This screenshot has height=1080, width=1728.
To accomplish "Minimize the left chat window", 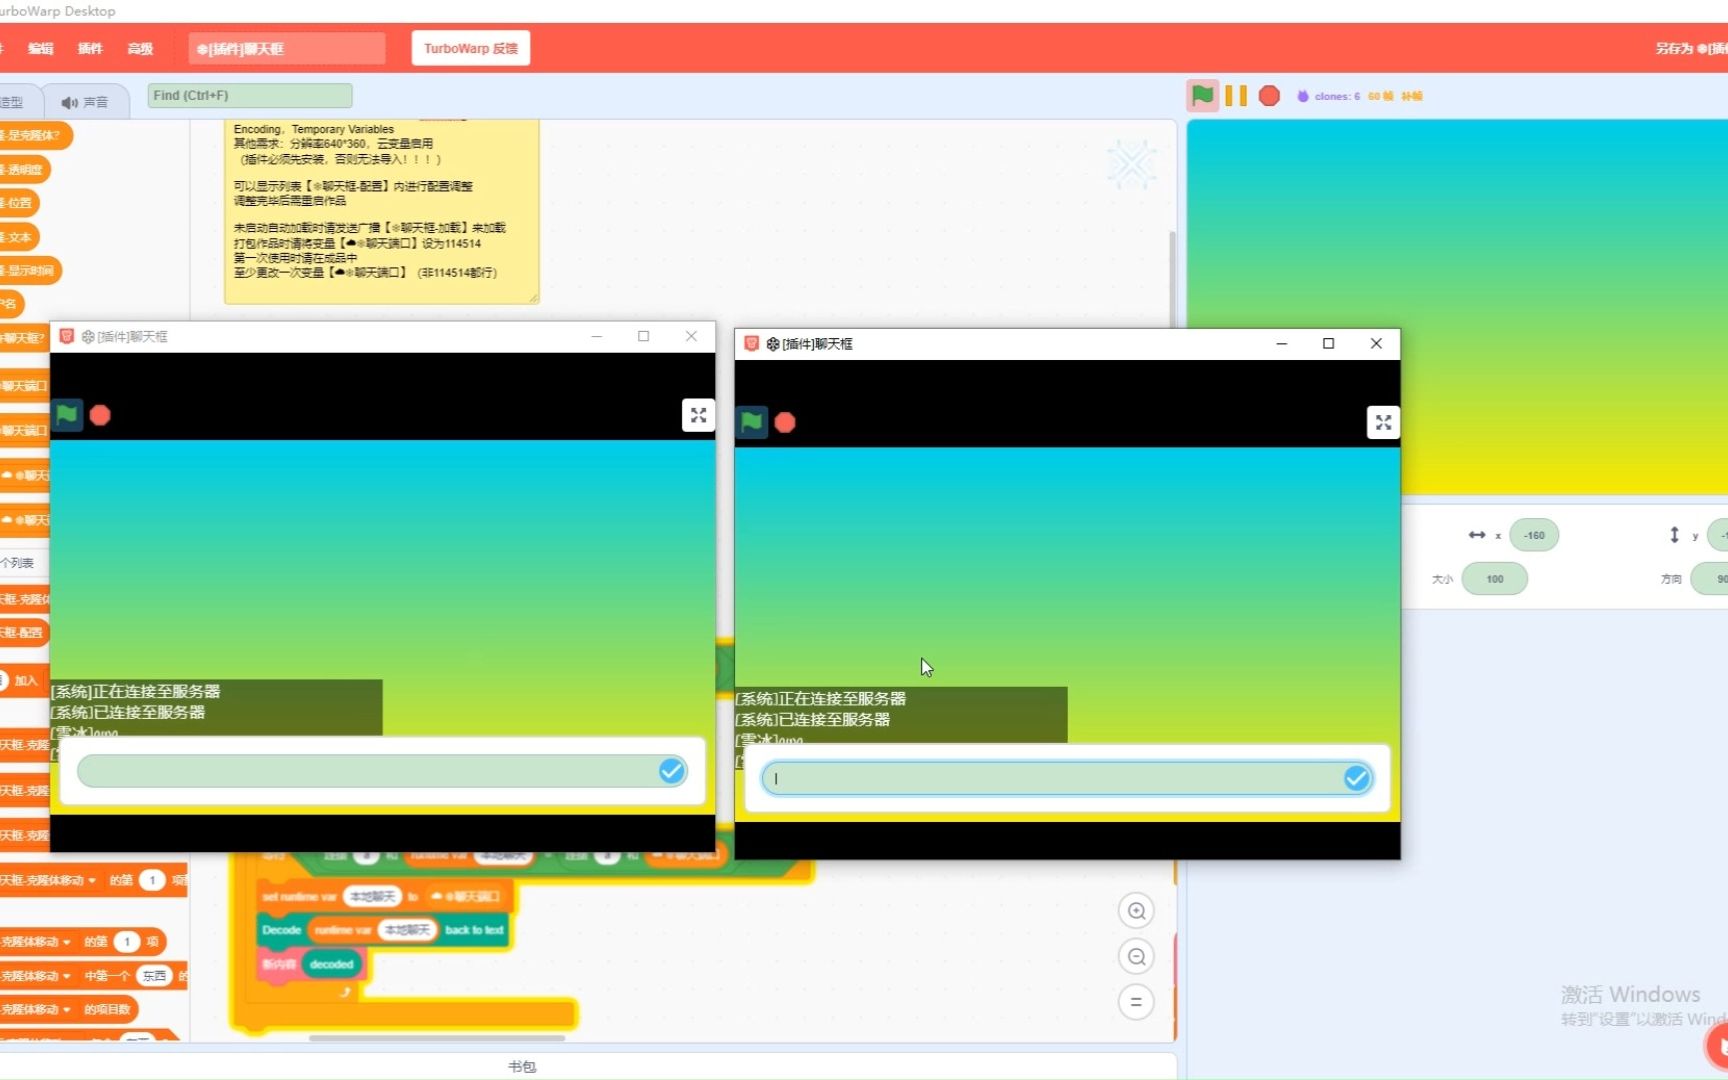I will tap(596, 336).
